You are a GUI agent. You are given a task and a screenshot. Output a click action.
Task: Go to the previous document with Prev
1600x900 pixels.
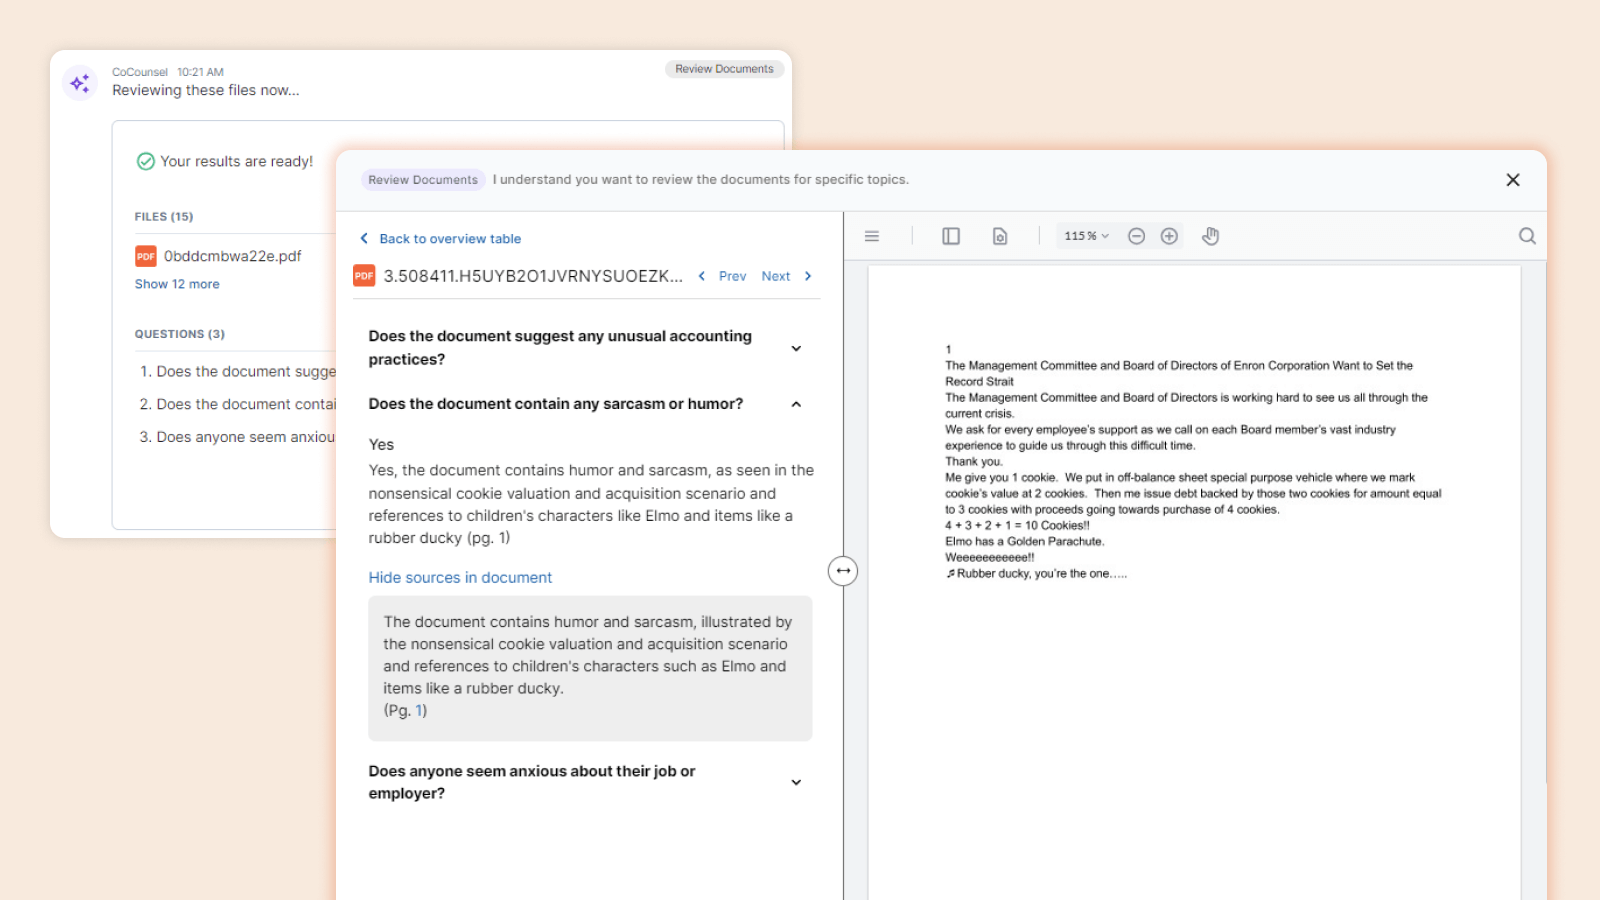click(723, 276)
